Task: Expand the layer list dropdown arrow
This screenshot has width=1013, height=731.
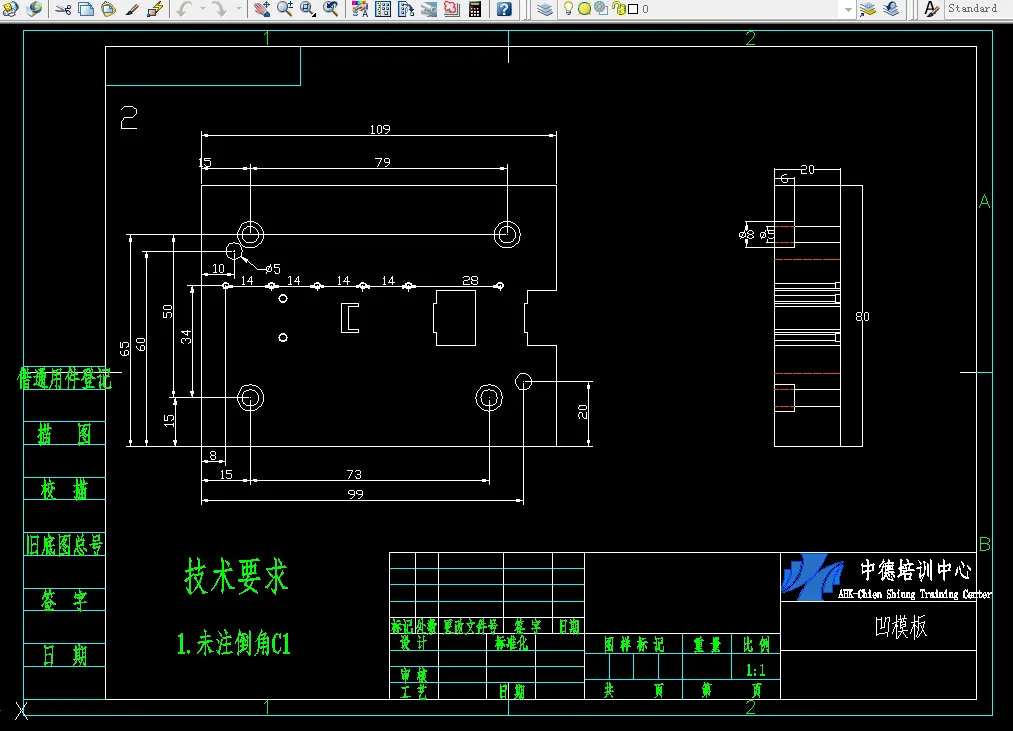Action: tap(848, 9)
